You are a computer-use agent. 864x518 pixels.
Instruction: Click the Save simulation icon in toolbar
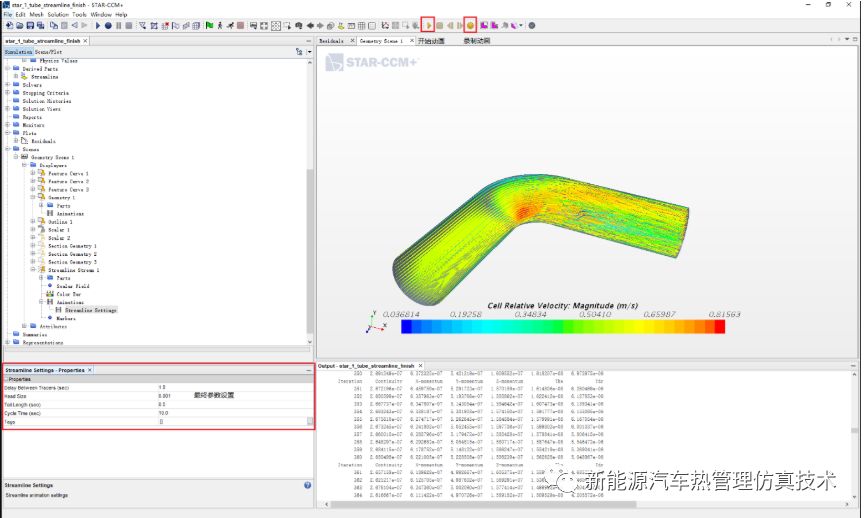click(x=30, y=25)
